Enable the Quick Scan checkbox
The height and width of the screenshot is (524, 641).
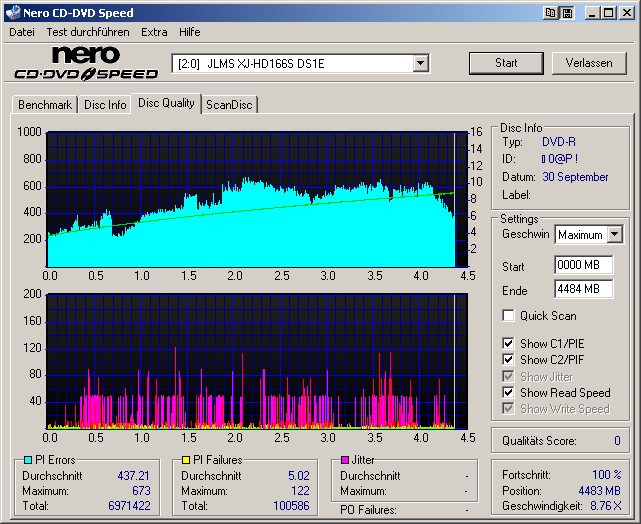click(509, 316)
